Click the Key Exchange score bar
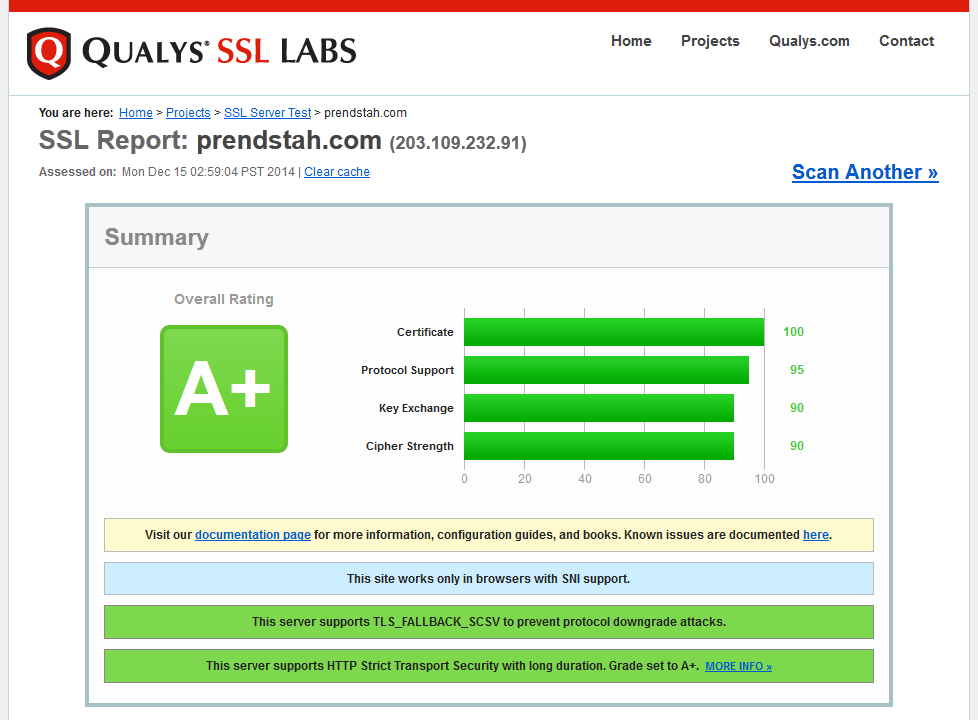978x720 pixels. (x=599, y=408)
